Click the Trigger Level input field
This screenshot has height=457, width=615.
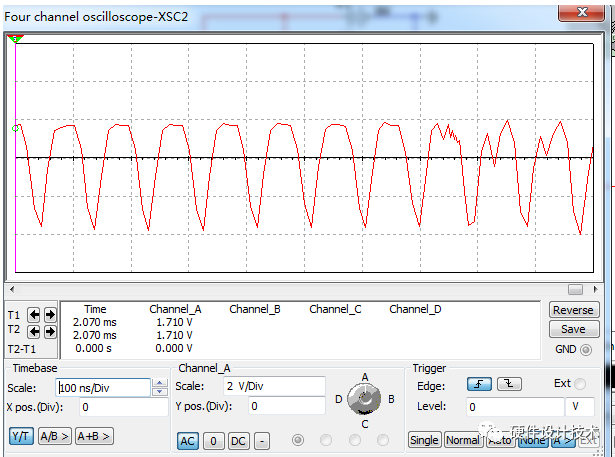515,407
